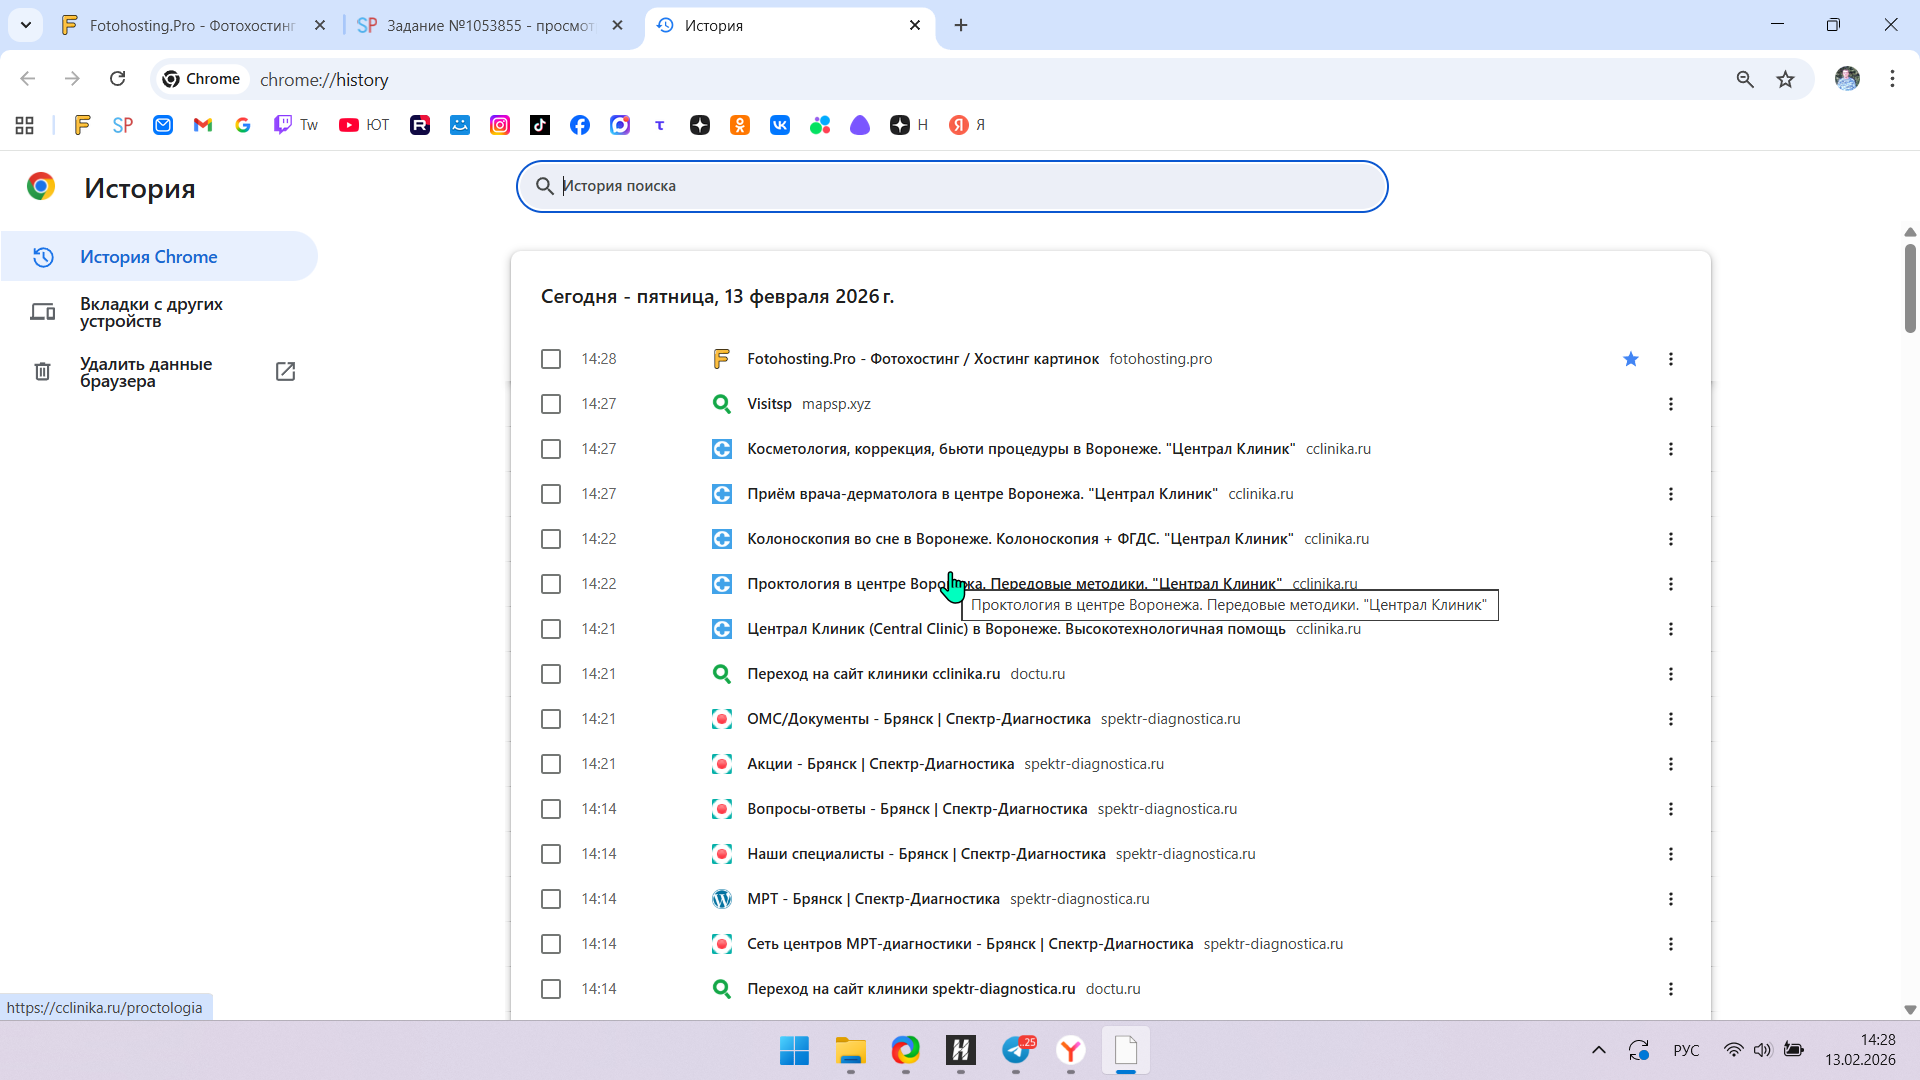Select Вкладки с других устройств sidebar item
The height and width of the screenshot is (1080, 1920).
[151, 312]
